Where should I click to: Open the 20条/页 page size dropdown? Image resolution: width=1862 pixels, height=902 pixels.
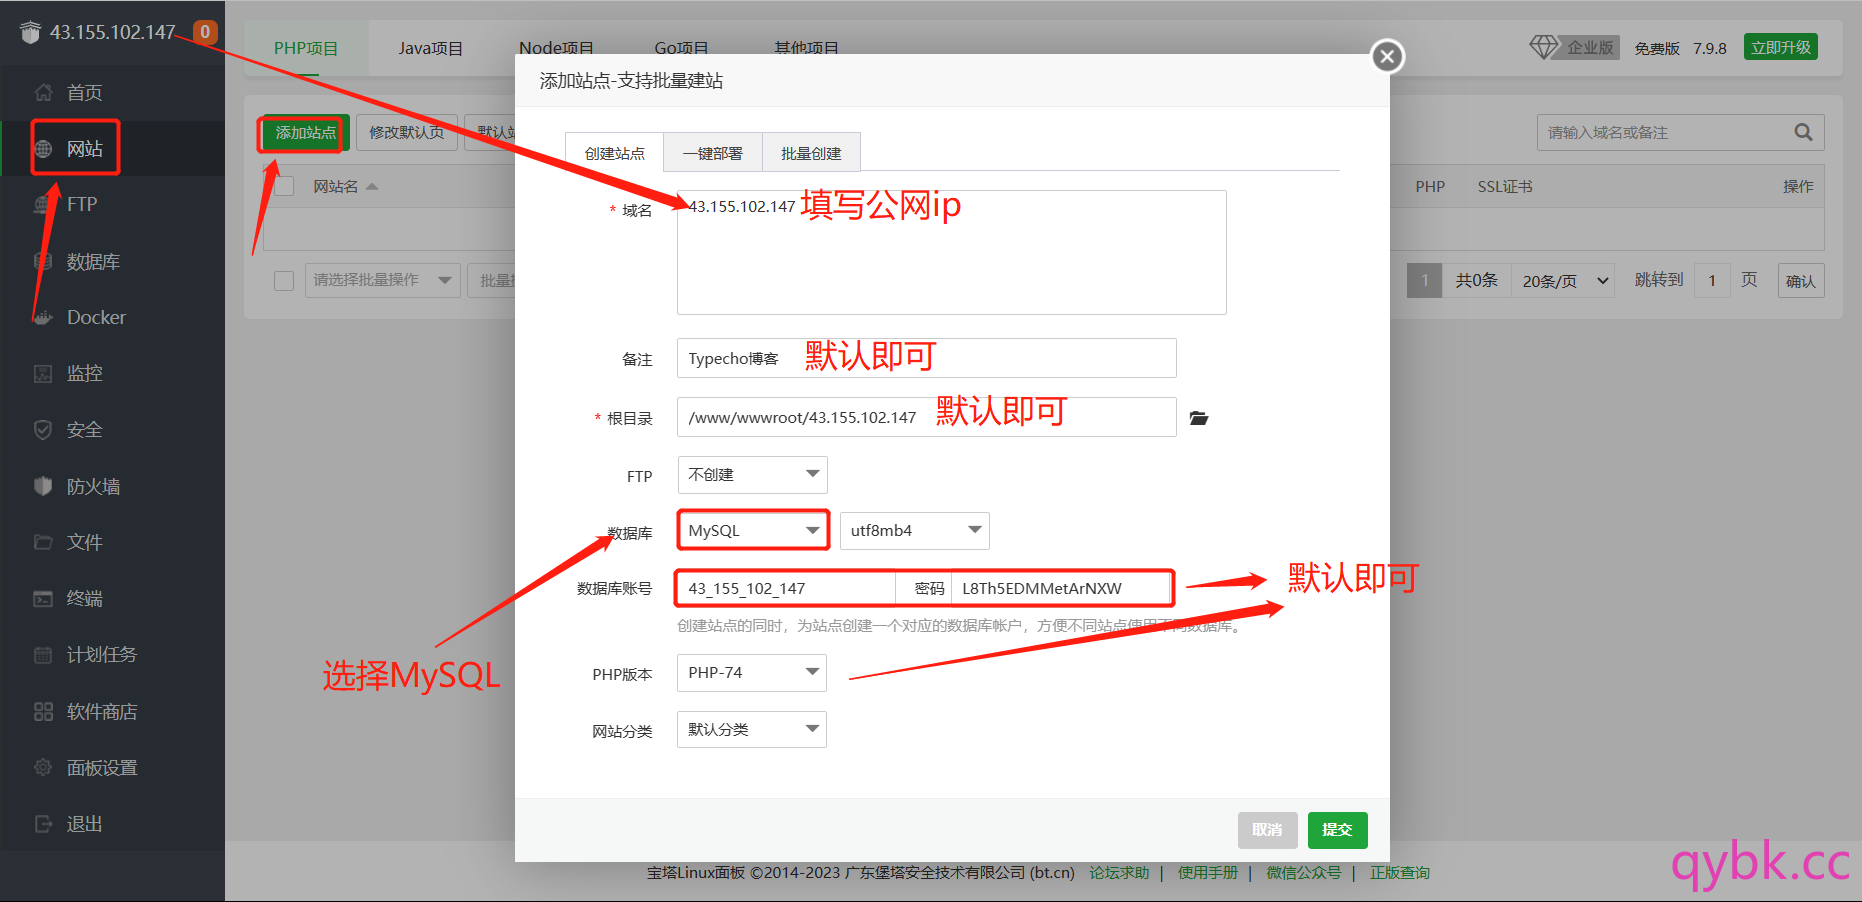point(1563,281)
